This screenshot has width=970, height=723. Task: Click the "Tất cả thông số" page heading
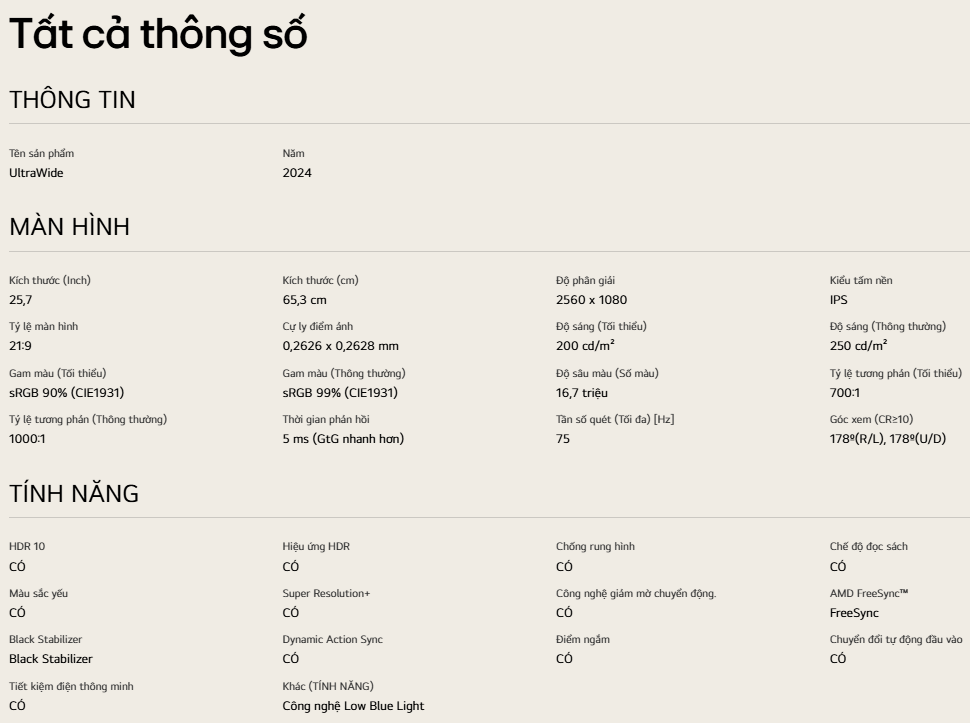(x=157, y=35)
